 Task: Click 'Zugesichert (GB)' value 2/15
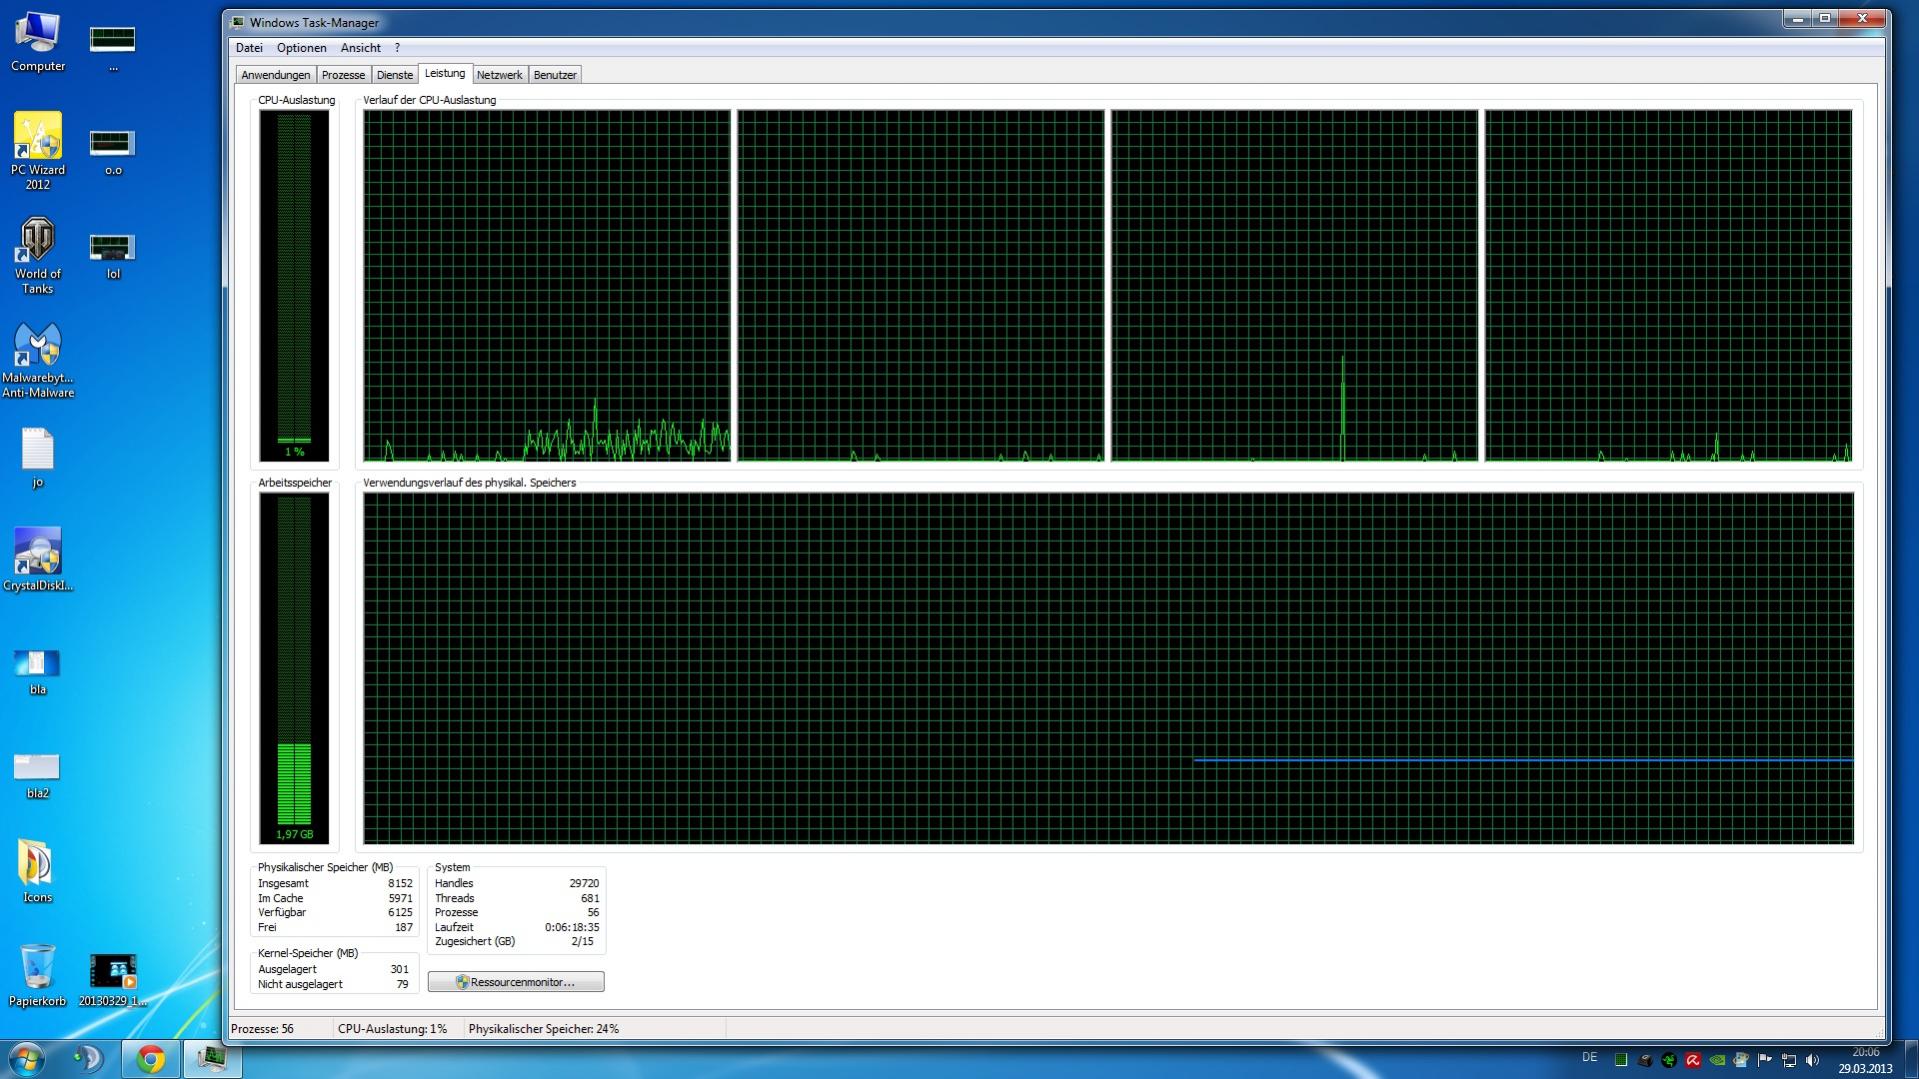(582, 942)
